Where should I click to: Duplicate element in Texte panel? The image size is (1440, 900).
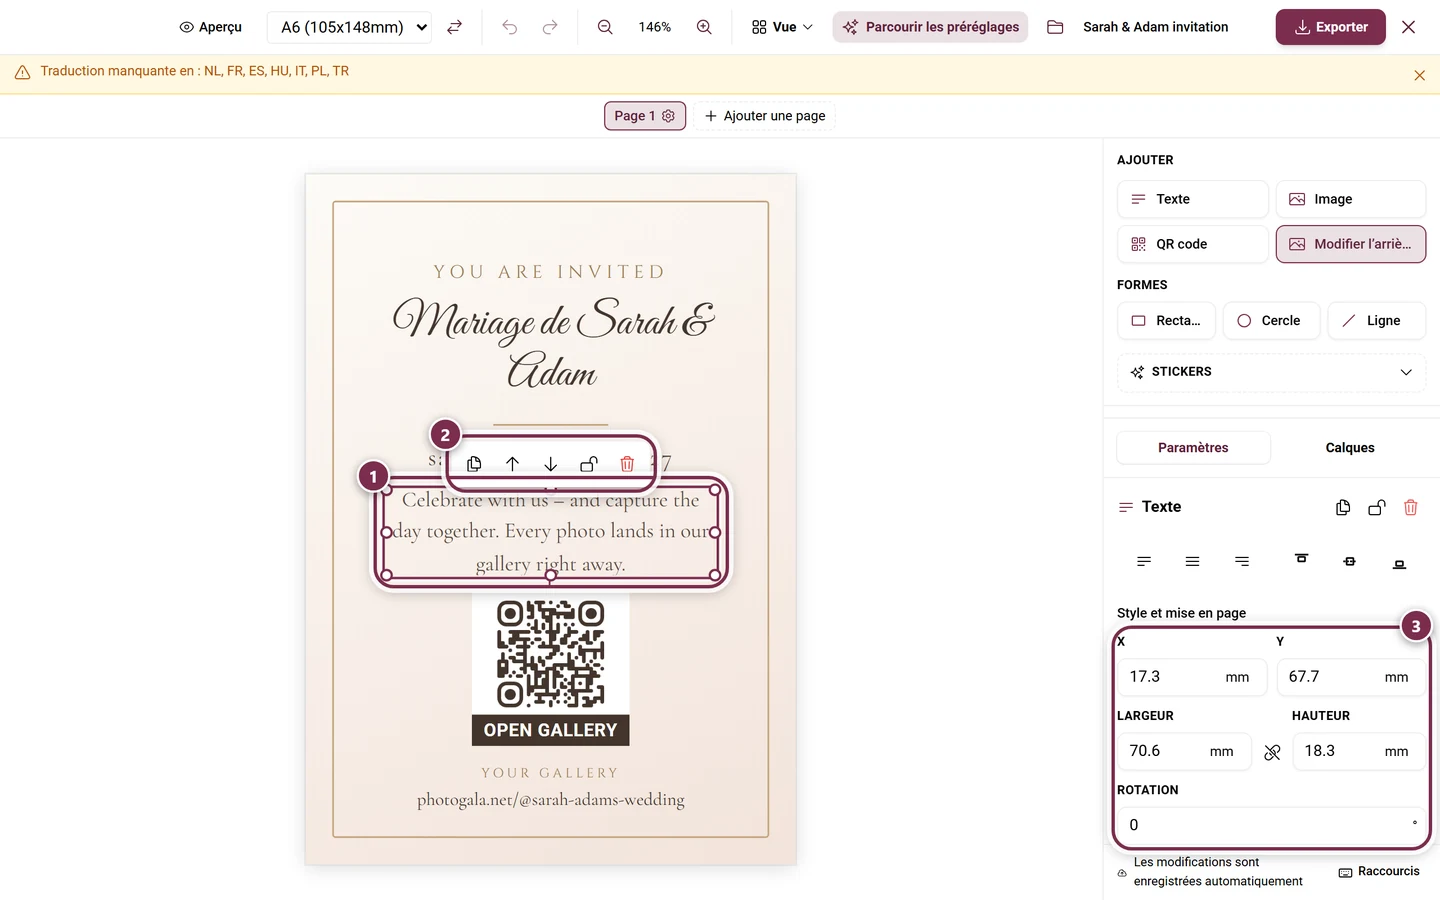[1343, 508]
